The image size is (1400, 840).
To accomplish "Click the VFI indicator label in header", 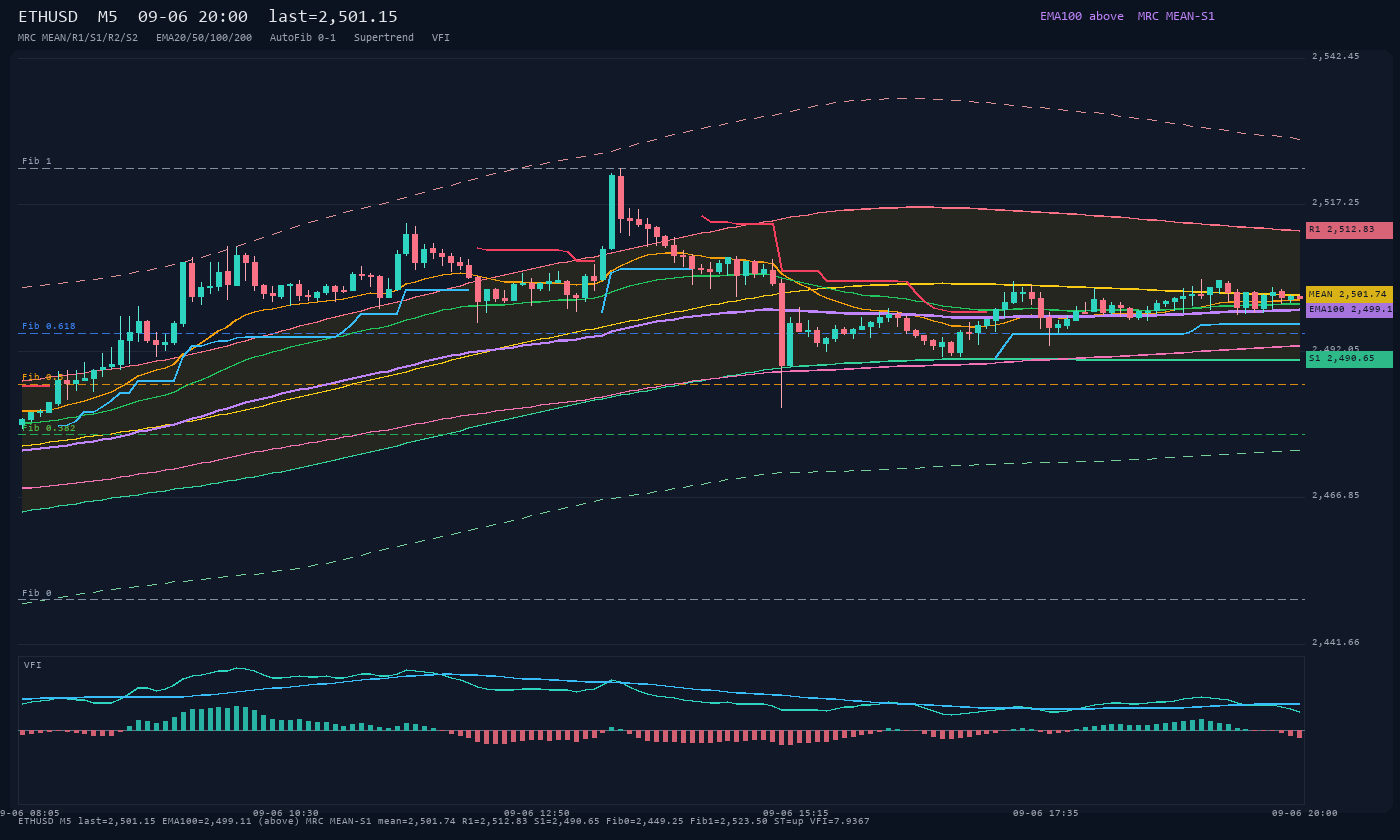I will (441, 37).
